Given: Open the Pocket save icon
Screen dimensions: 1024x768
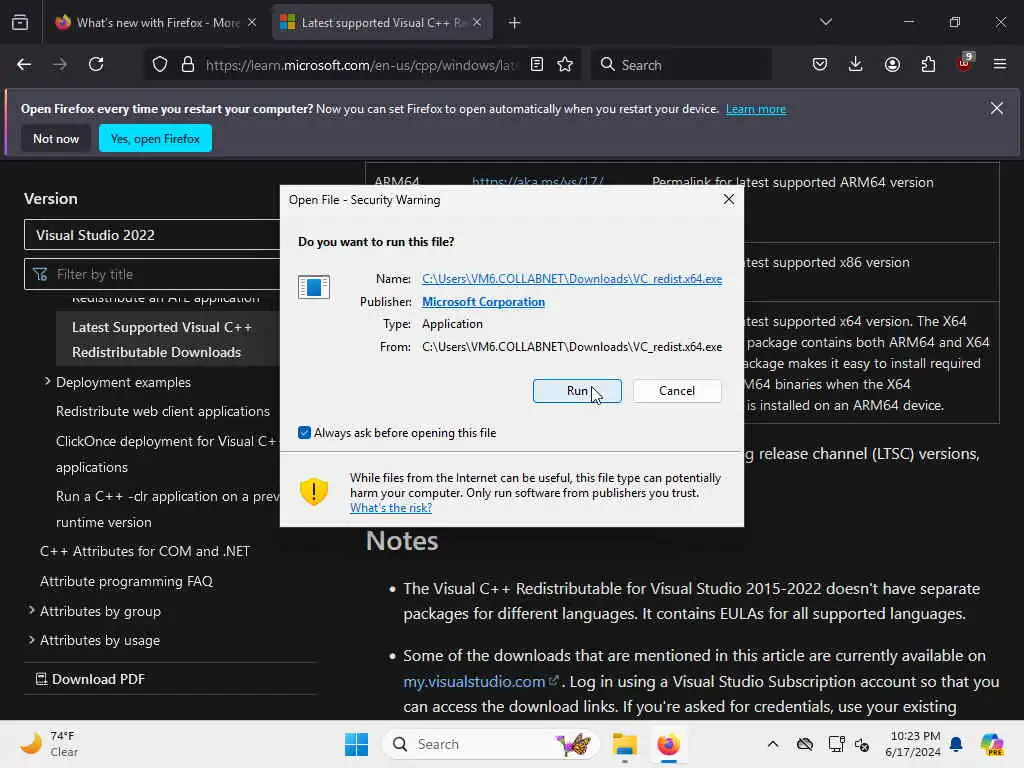Looking at the screenshot, I should pos(820,65).
